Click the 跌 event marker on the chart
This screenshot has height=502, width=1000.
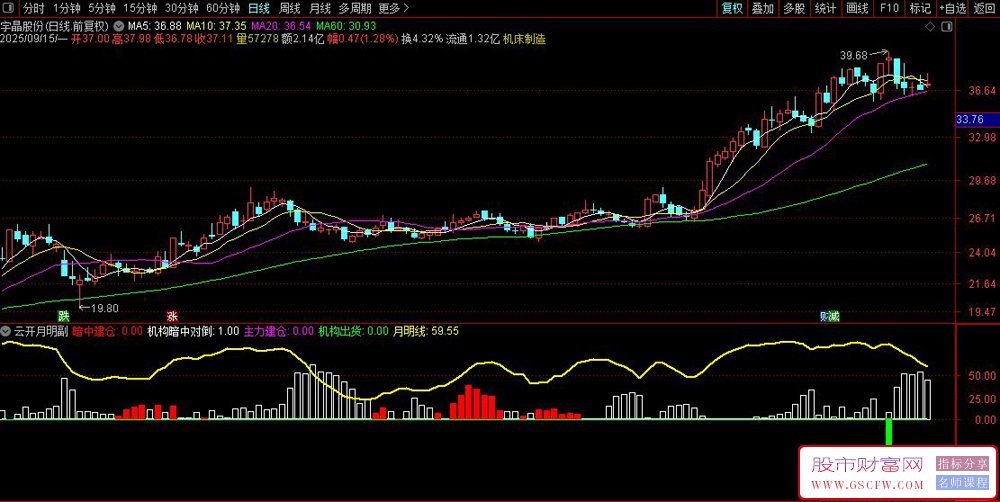[x=63, y=316]
